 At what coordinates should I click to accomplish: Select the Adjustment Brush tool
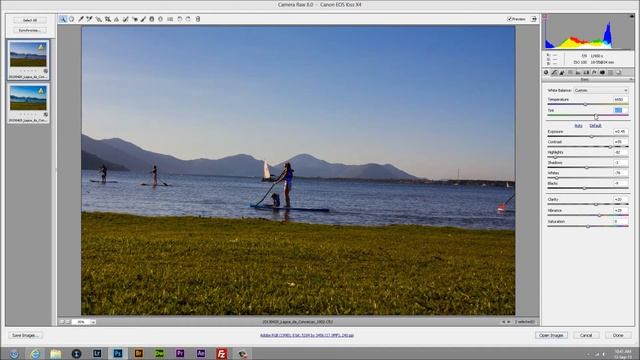(143, 19)
